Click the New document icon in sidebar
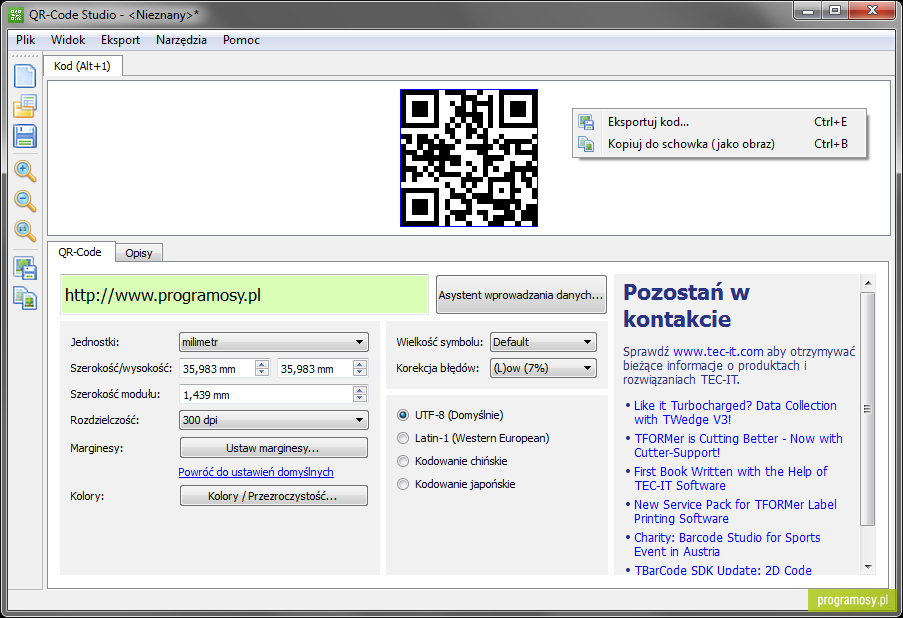This screenshot has width=903, height=618. [25, 76]
